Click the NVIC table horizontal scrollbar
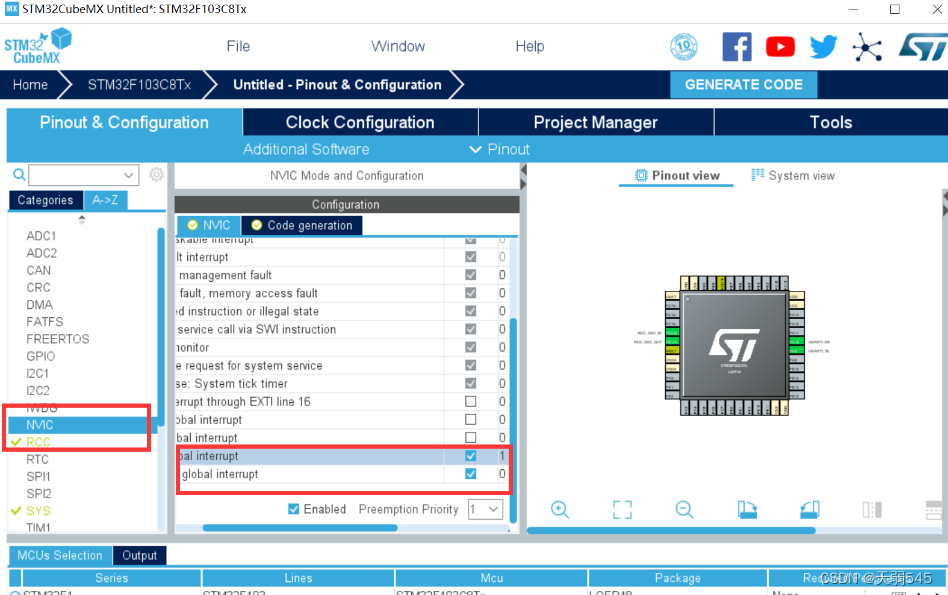Screen dimensions: 948x595 click(x=300, y=528)
